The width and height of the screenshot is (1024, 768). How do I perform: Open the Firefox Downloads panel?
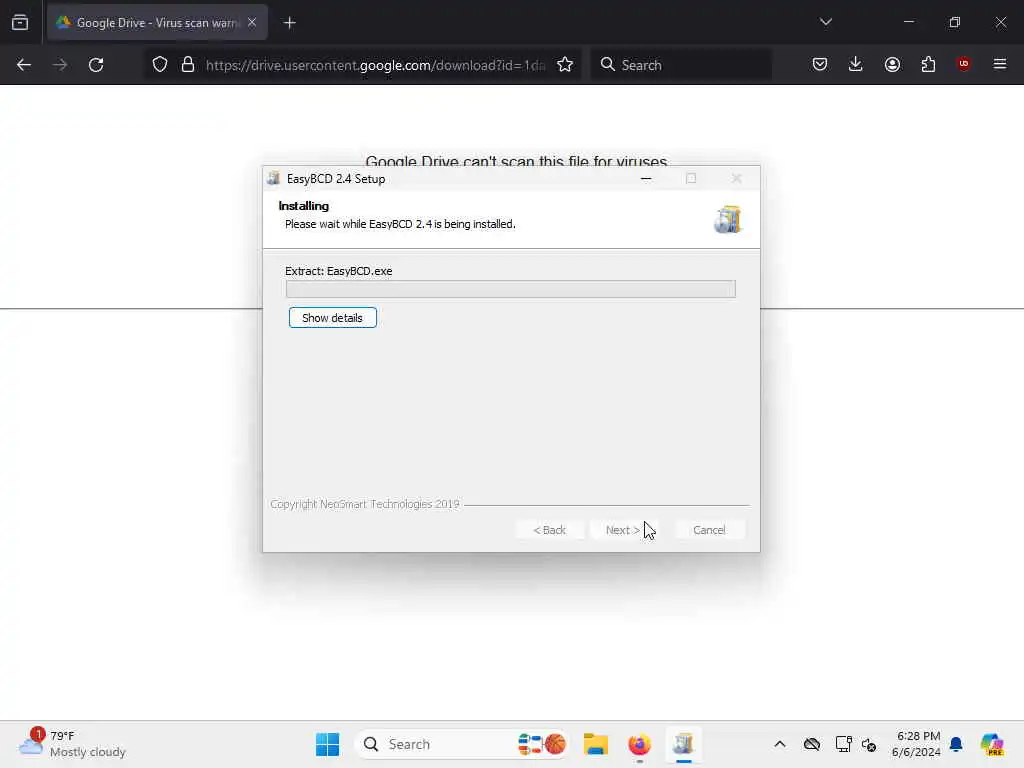(x=856, y=64)
